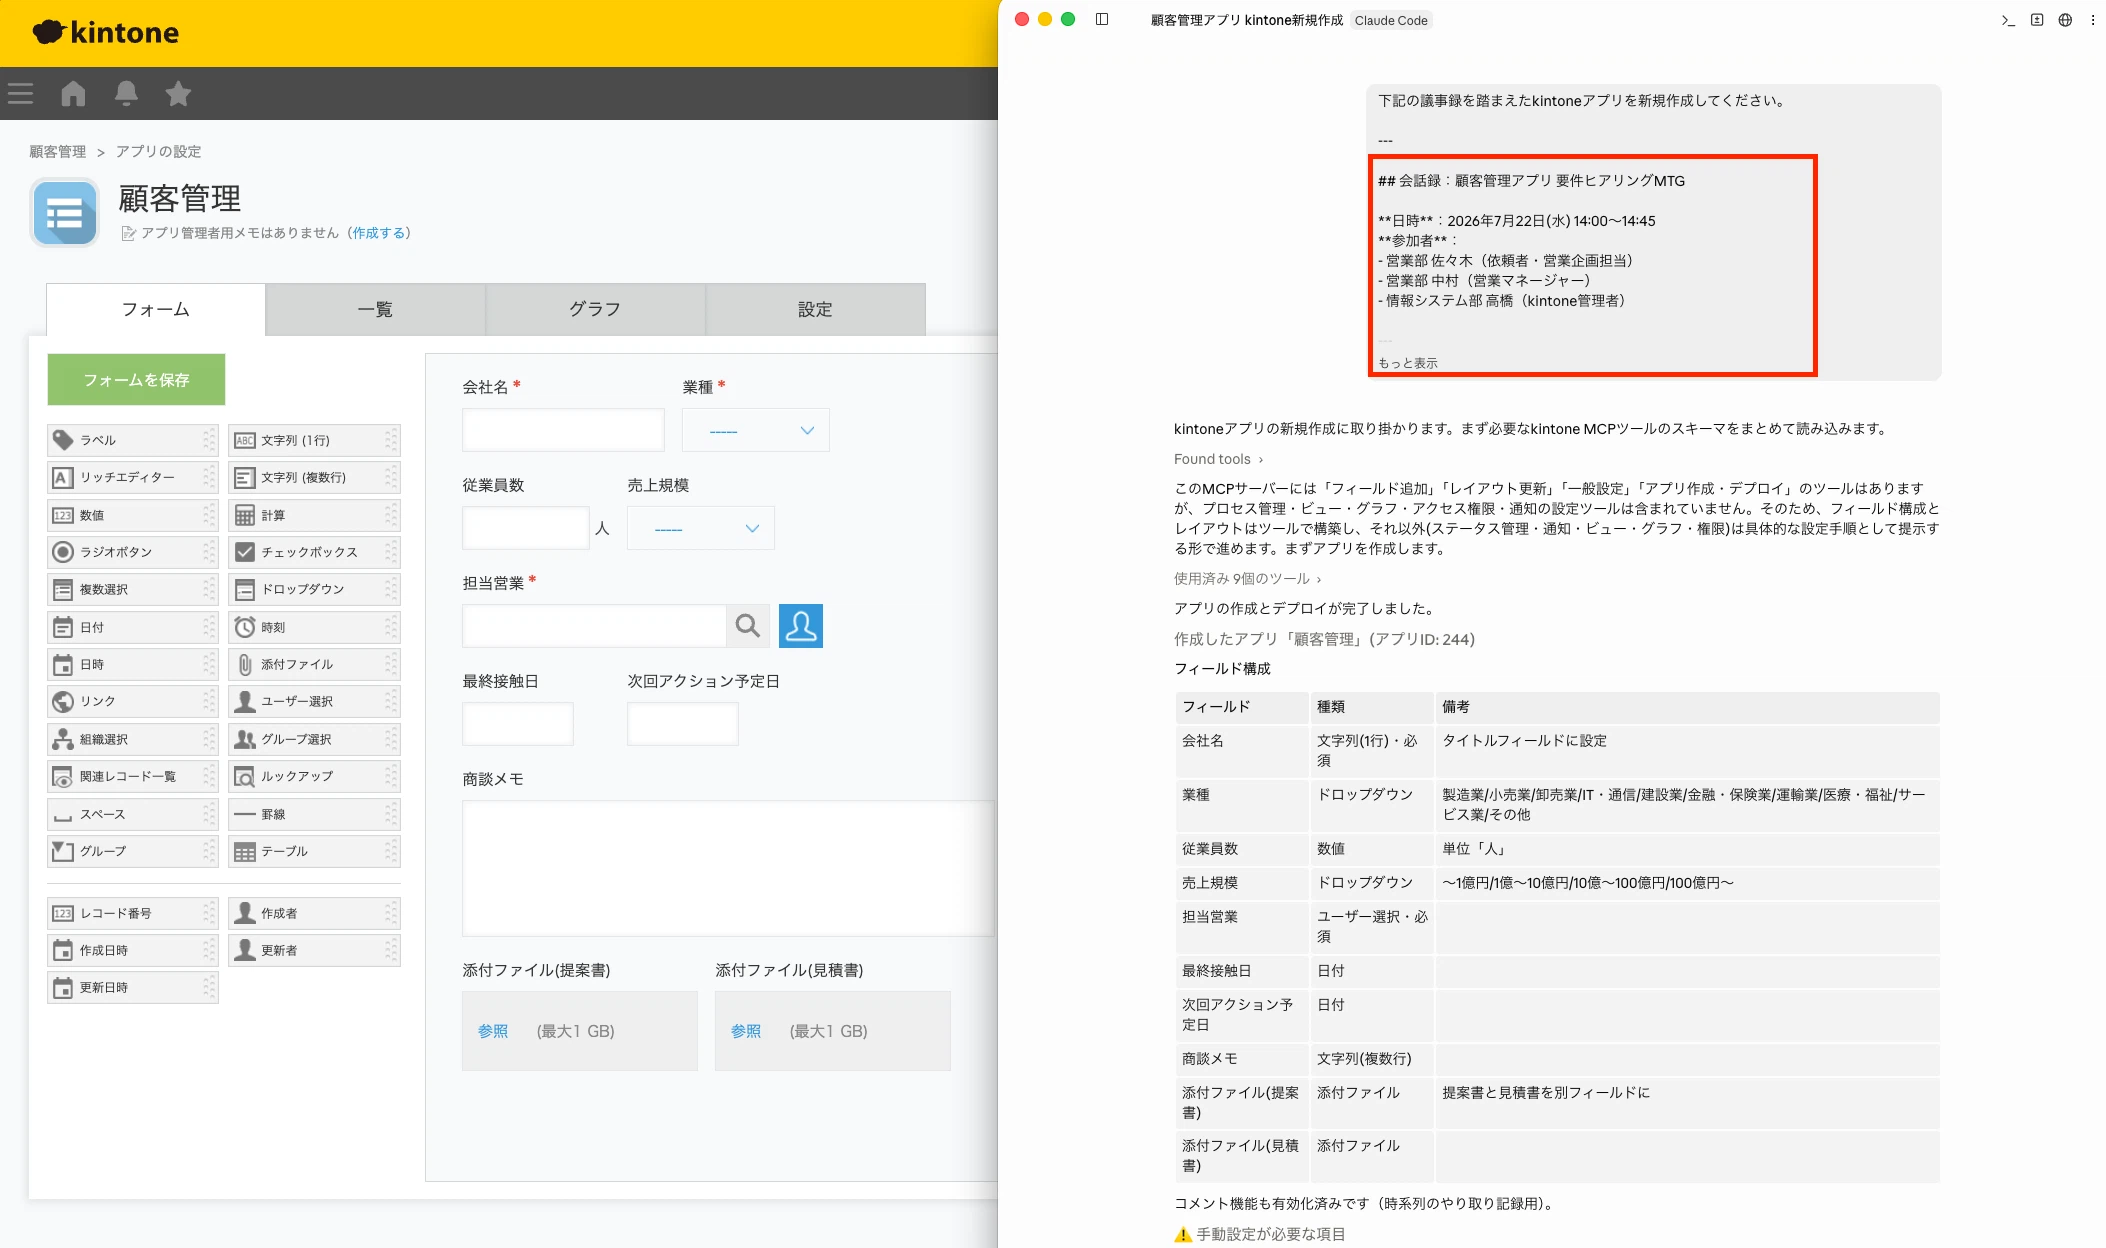This screenshot has width=2106, height=1248.
Task: Click the 会社名 text input
Action: [x=563, y=430]
